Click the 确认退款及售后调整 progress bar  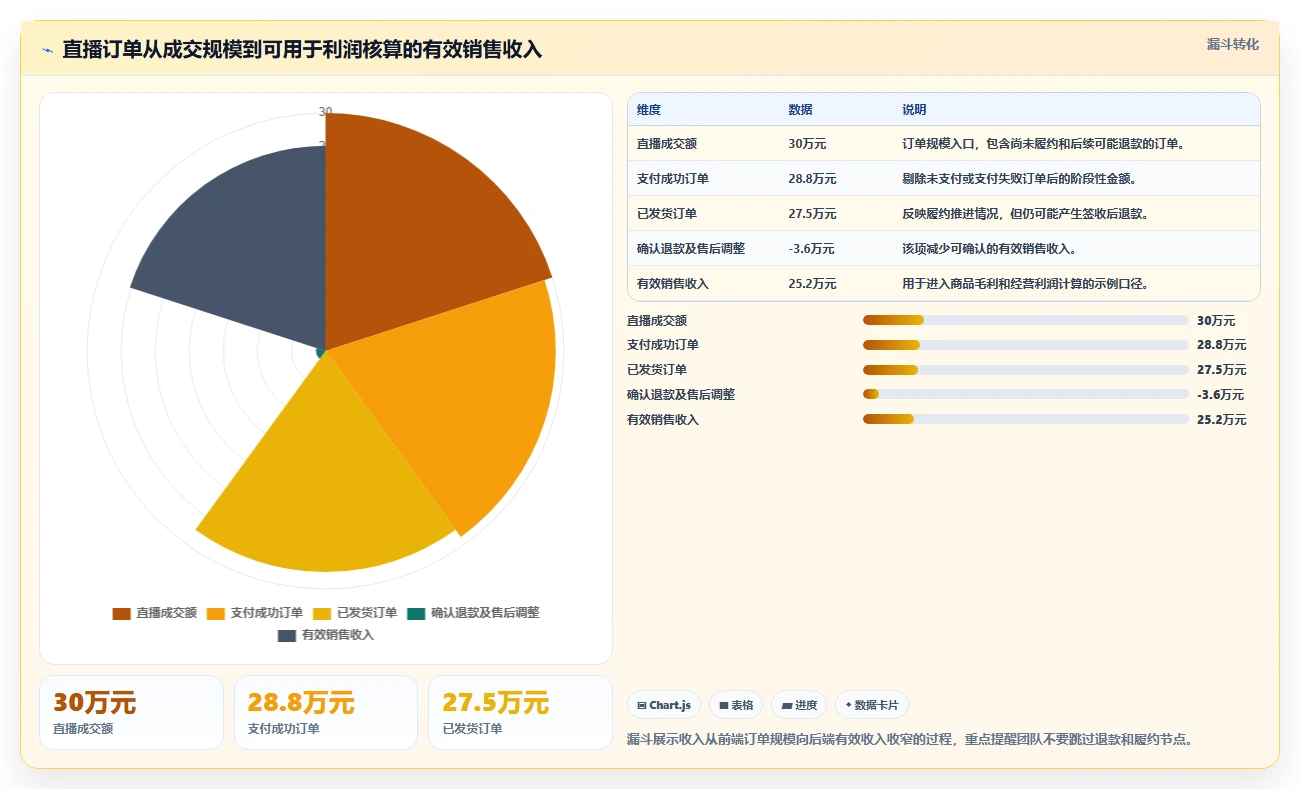pos(1025,394)
